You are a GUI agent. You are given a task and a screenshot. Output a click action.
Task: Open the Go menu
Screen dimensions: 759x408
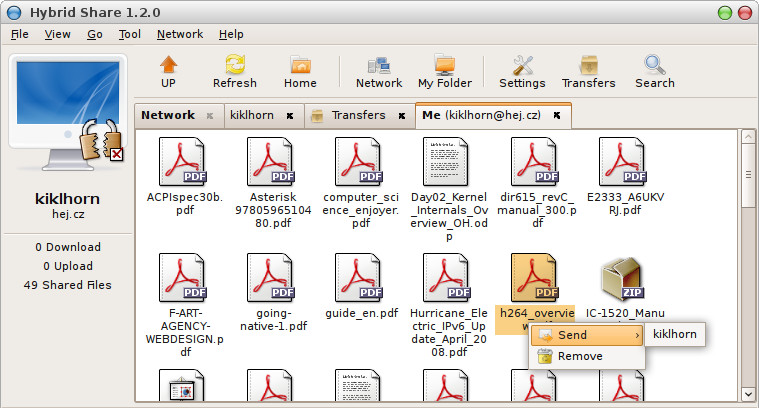(x=95, y=34)
